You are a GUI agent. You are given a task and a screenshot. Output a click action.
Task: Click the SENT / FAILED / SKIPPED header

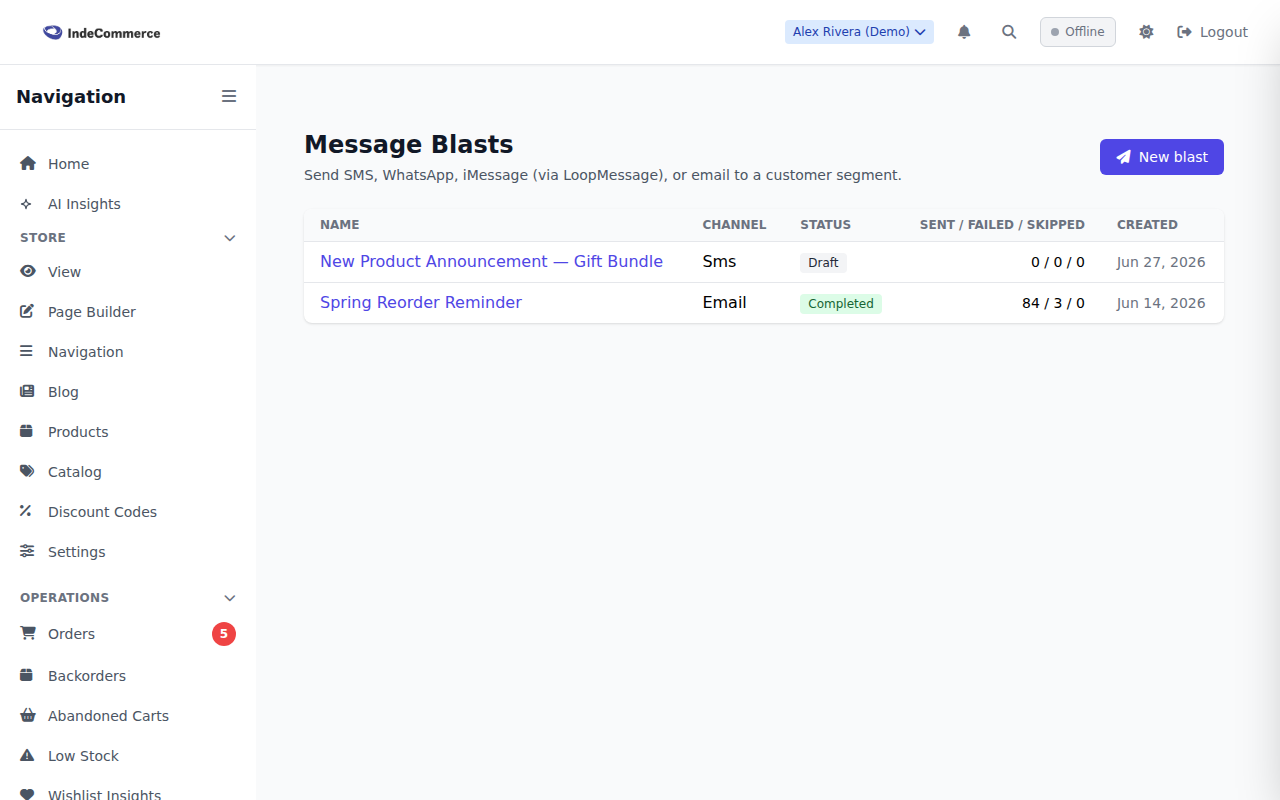[x=1002, y=225]
